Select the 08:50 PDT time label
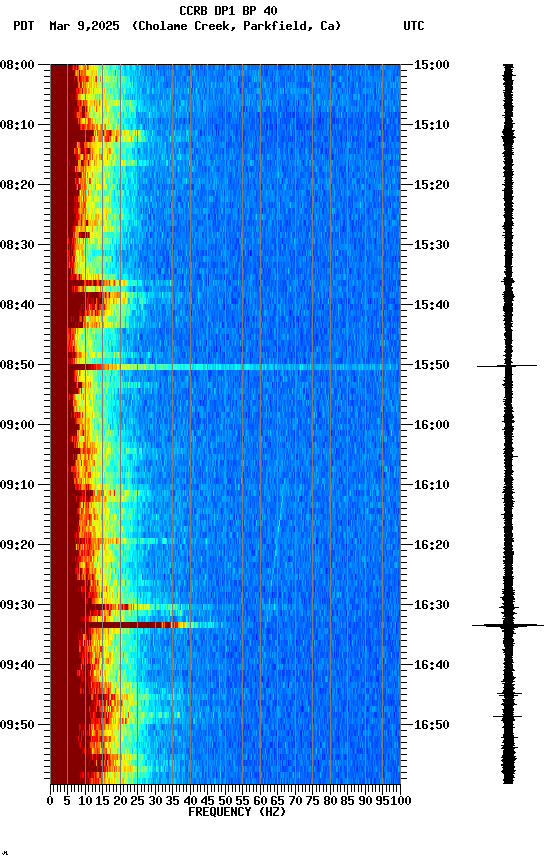The width and height of the screenshot is (552, 864). [x=17, y=365]
